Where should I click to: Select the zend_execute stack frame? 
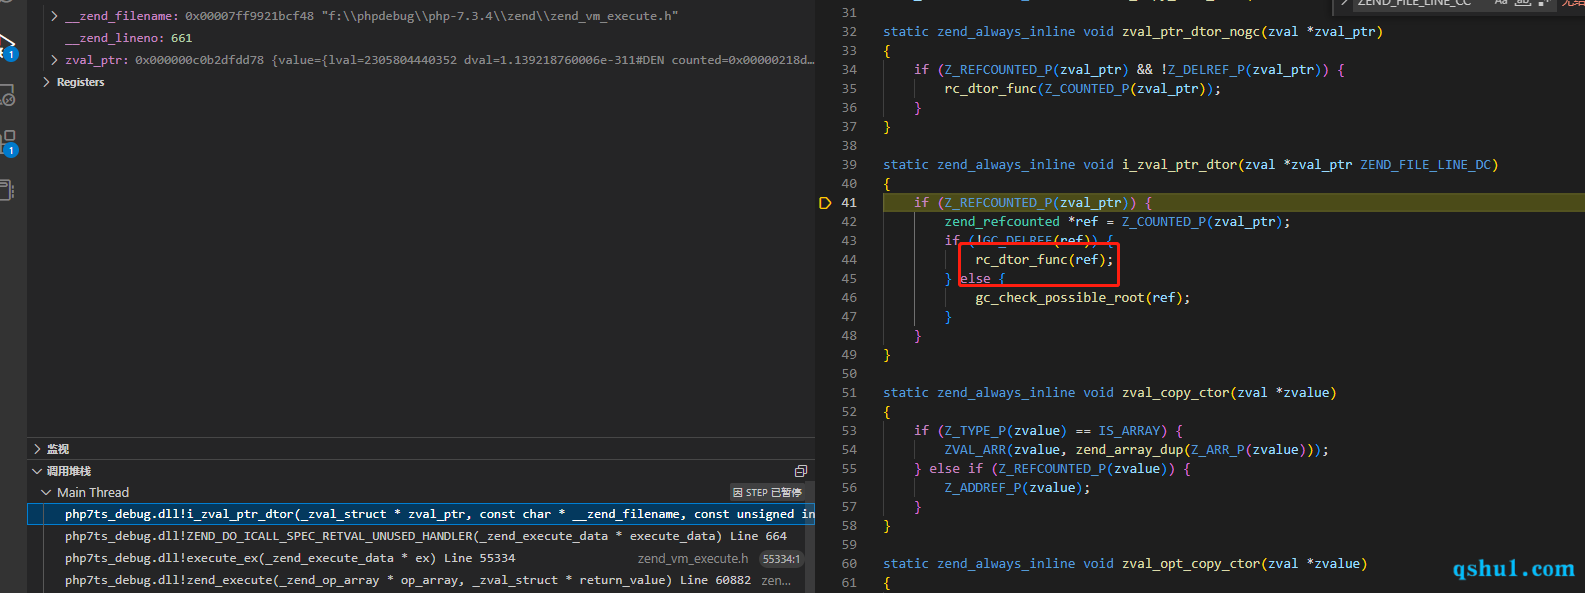(x=421, y=580)
